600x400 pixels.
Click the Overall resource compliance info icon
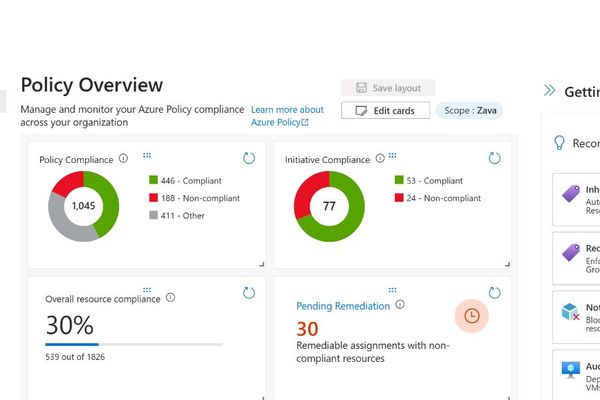point(170,297)
